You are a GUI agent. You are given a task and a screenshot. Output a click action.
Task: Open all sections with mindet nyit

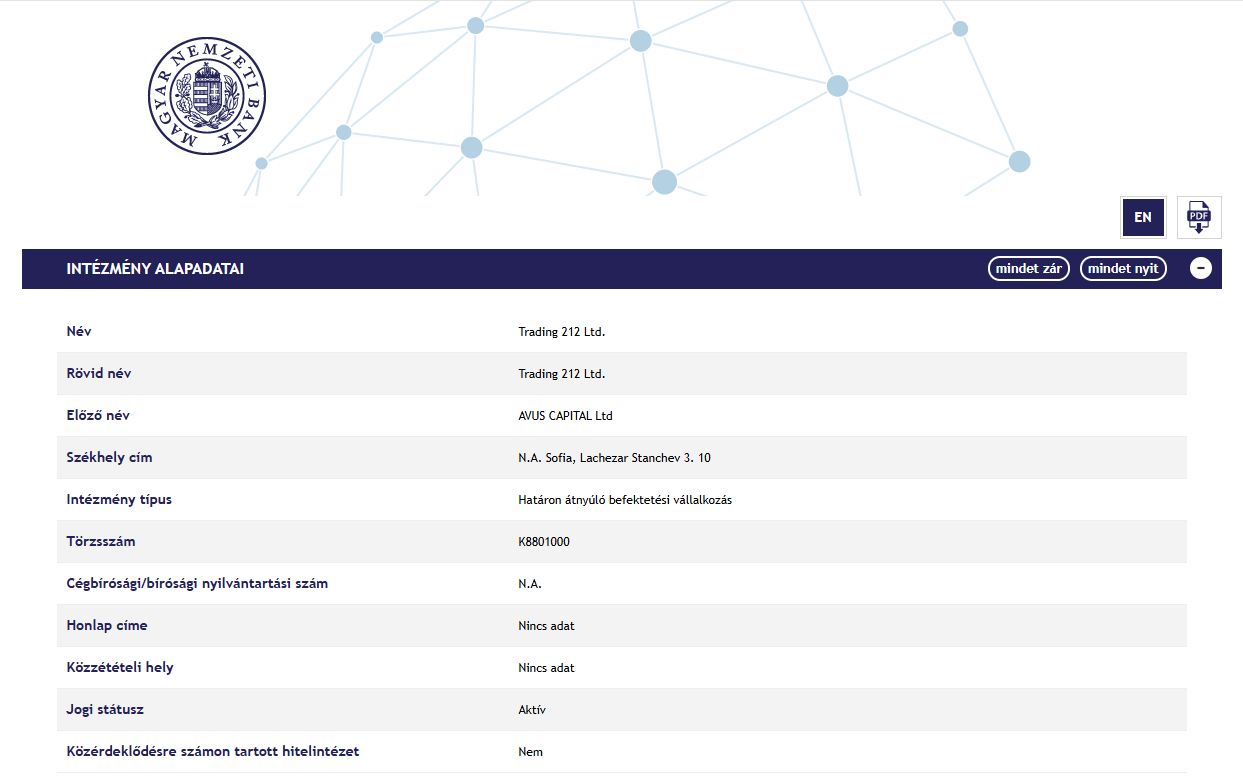pyautogui.click(x=1123, y=269)
